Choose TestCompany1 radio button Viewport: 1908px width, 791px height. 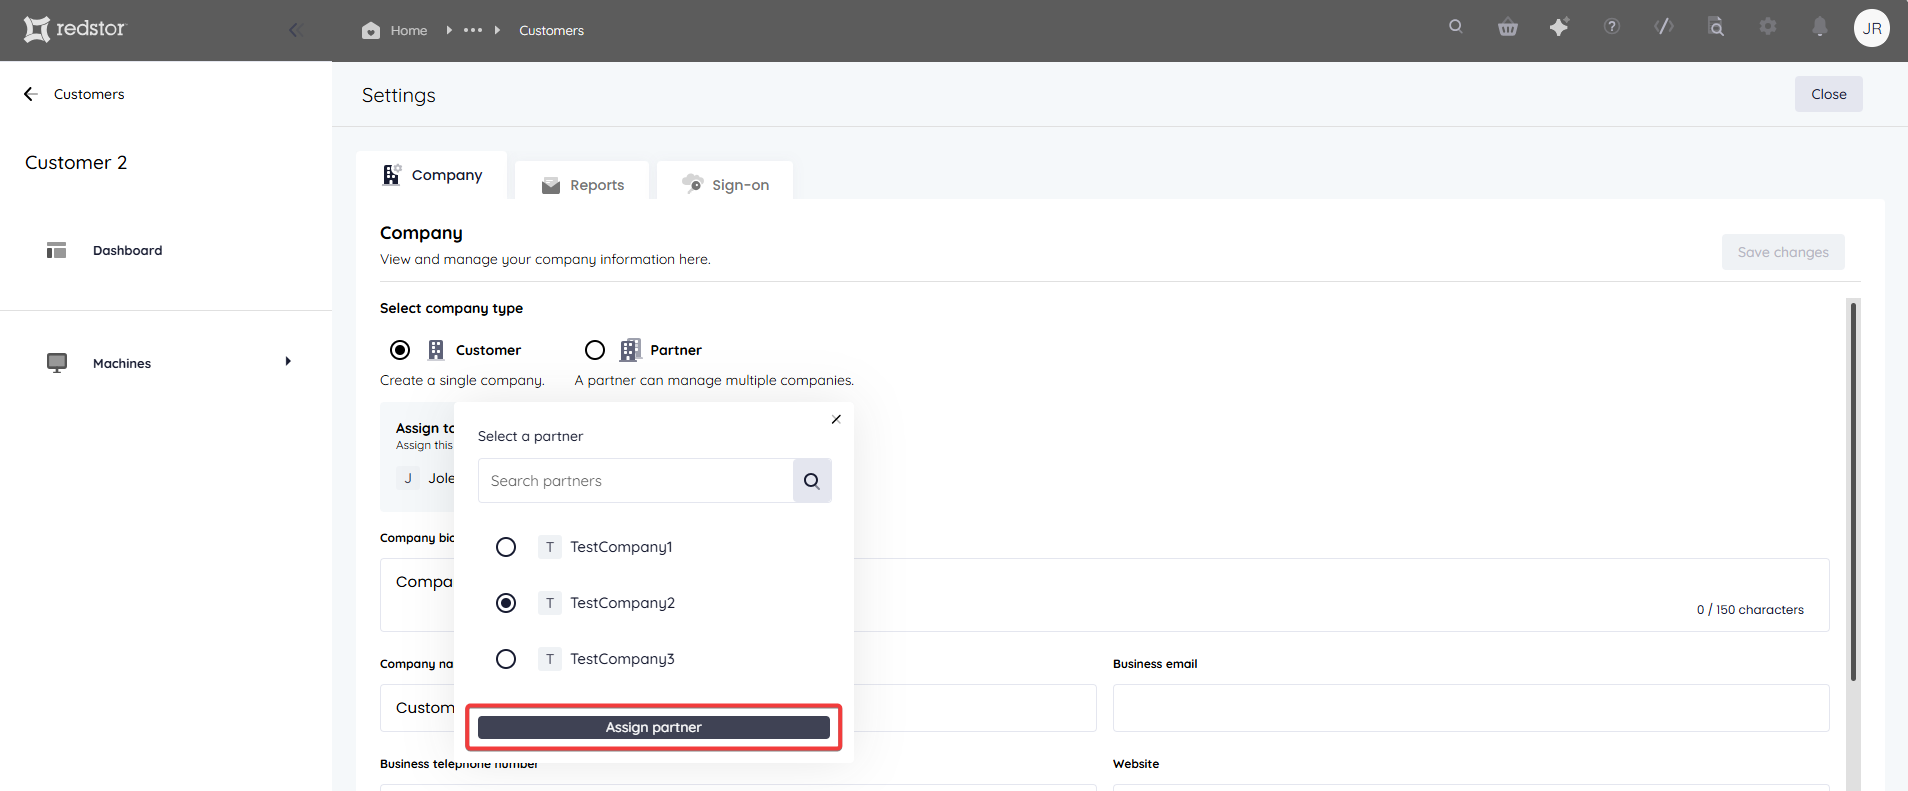(506, 547)
